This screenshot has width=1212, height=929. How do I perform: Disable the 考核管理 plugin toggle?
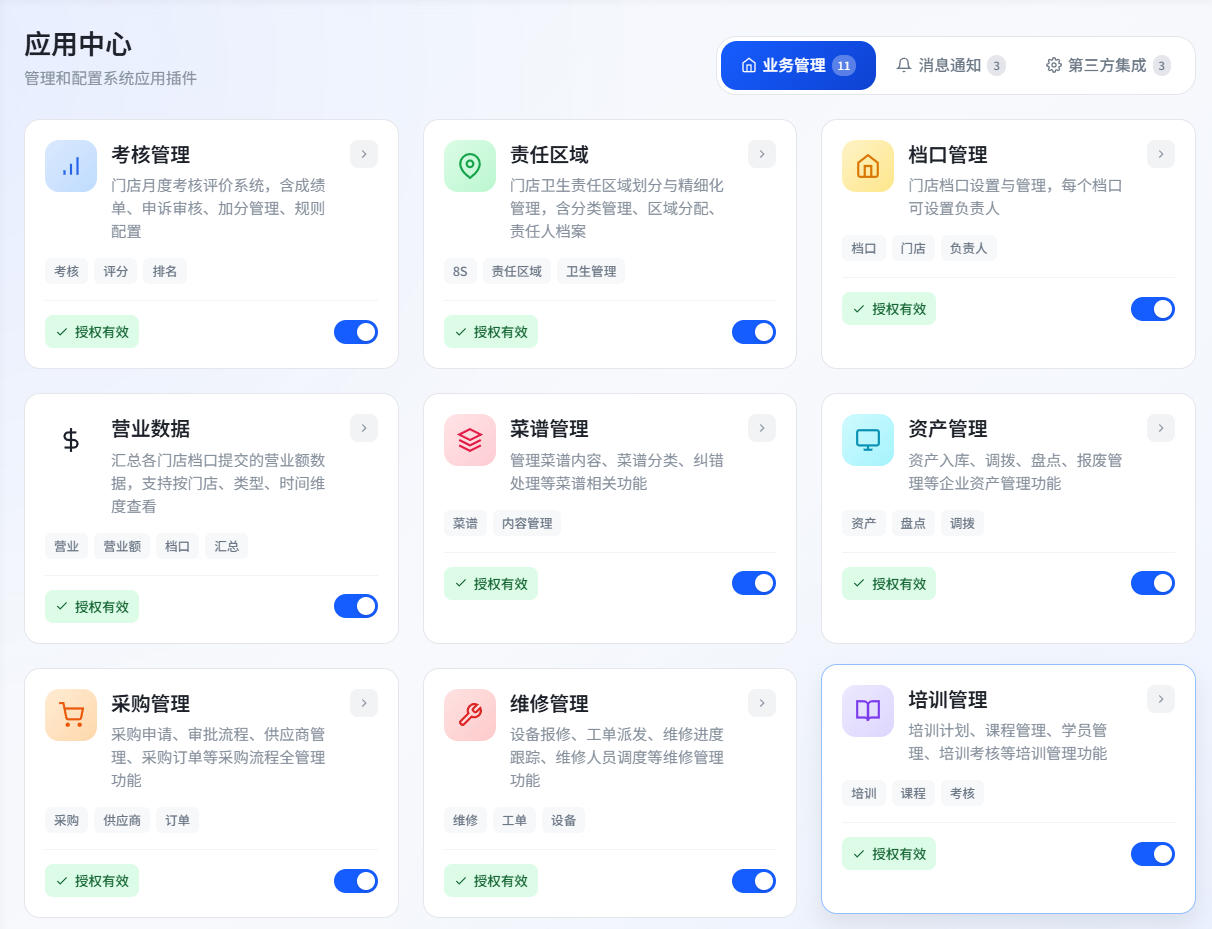point(356,331)
